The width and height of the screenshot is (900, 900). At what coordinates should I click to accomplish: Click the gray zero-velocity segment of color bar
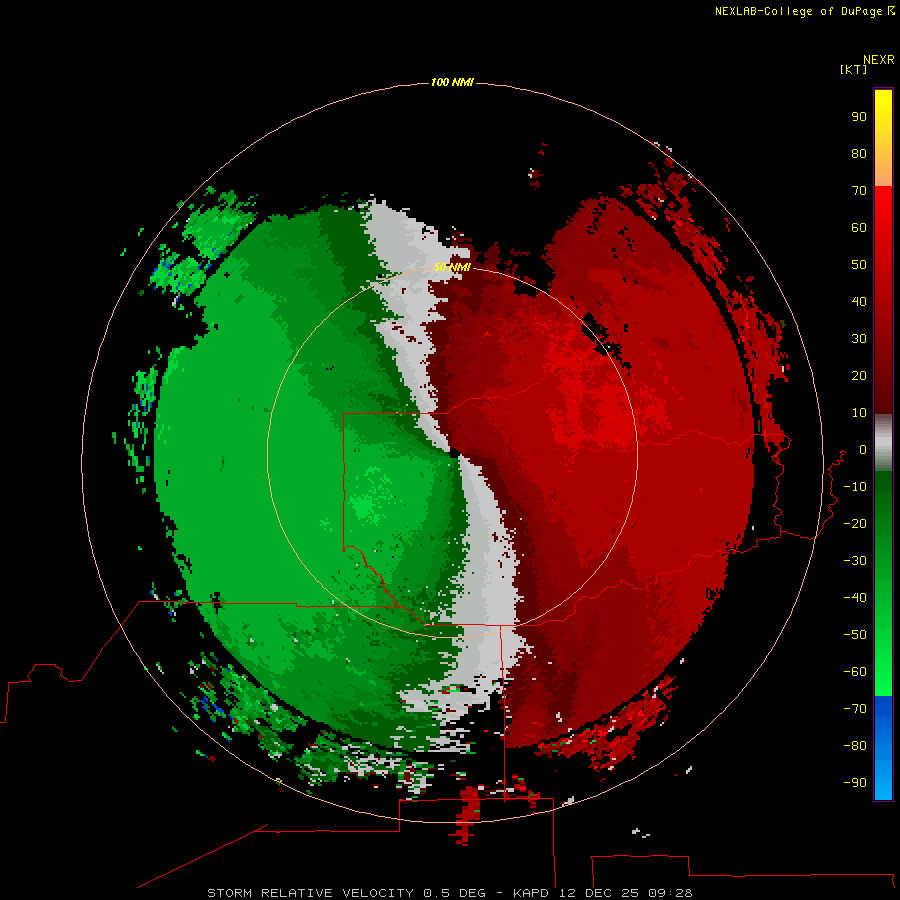[x=883, y=443]
